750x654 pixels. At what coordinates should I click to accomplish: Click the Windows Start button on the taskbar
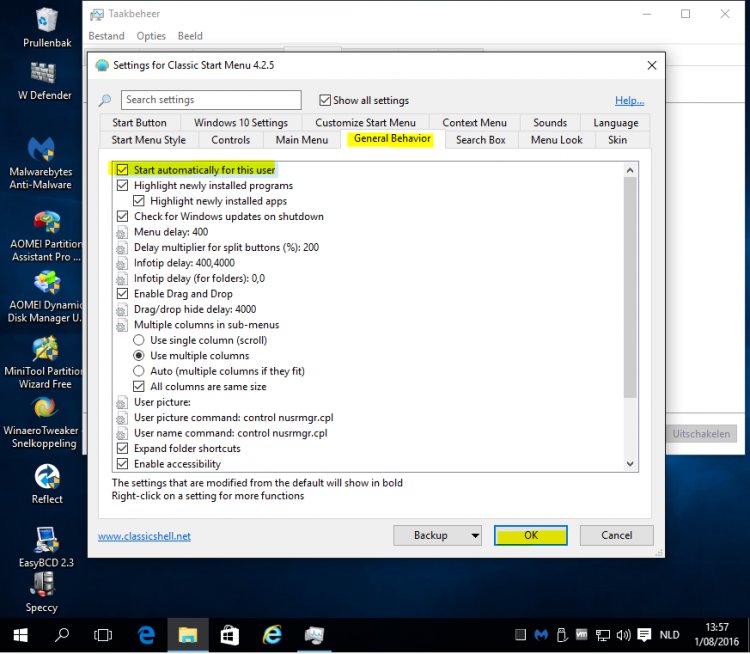(x=20, y=634)
